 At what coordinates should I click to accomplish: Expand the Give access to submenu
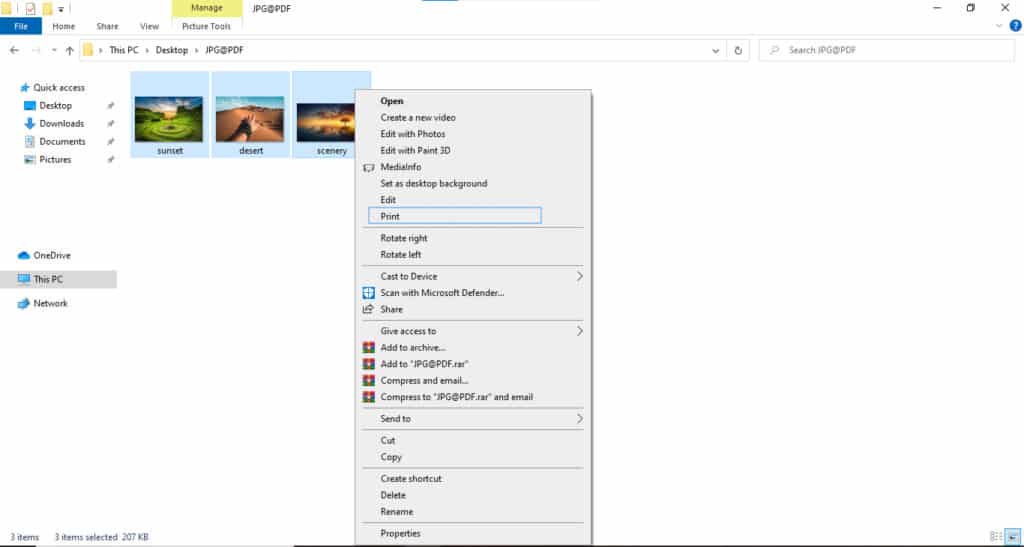pyautogui.click(x=473, y=332)
